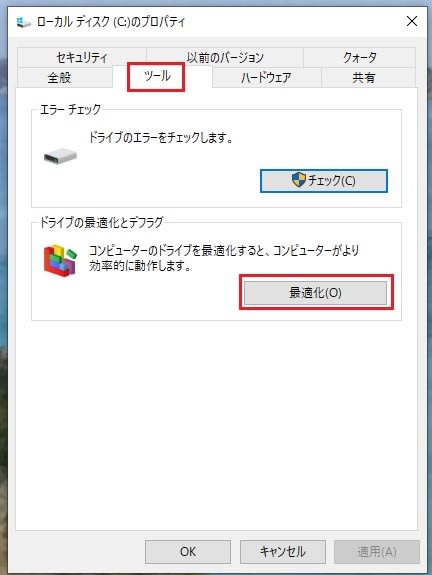The height and width of the screenshot is (575, 432).
Task: Click the optimization description text paragraph
Action: tap(224, 258)
